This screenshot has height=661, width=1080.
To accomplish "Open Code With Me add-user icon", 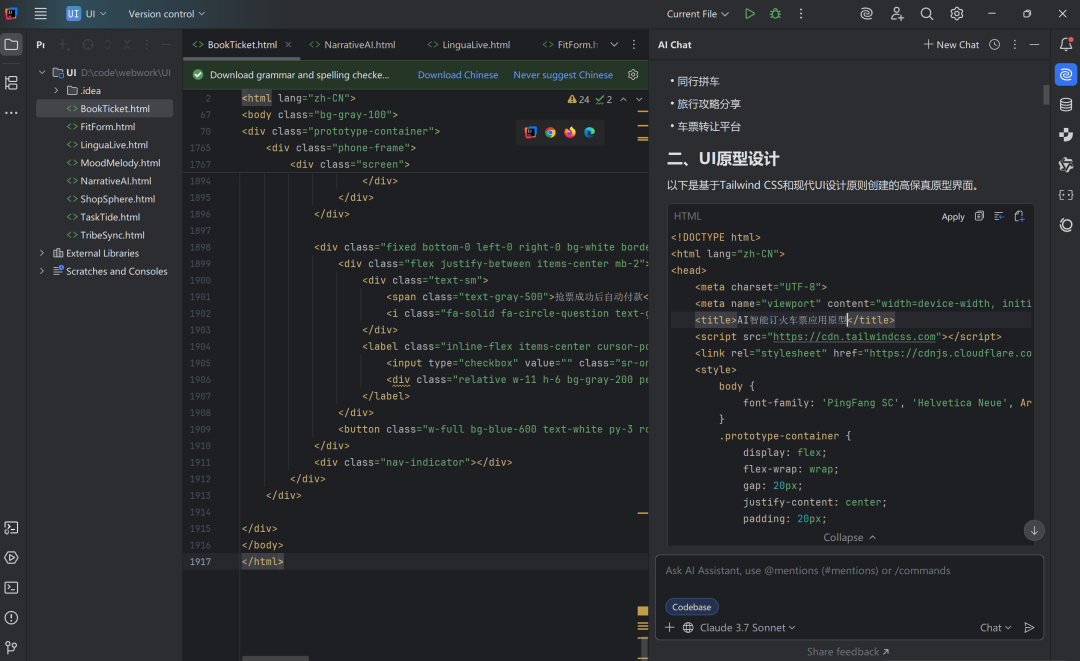I will [897, 13].
